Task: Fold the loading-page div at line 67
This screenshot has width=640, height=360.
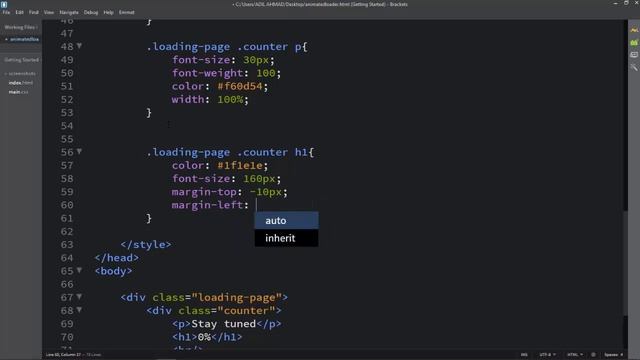Action: tap(80, 297)
